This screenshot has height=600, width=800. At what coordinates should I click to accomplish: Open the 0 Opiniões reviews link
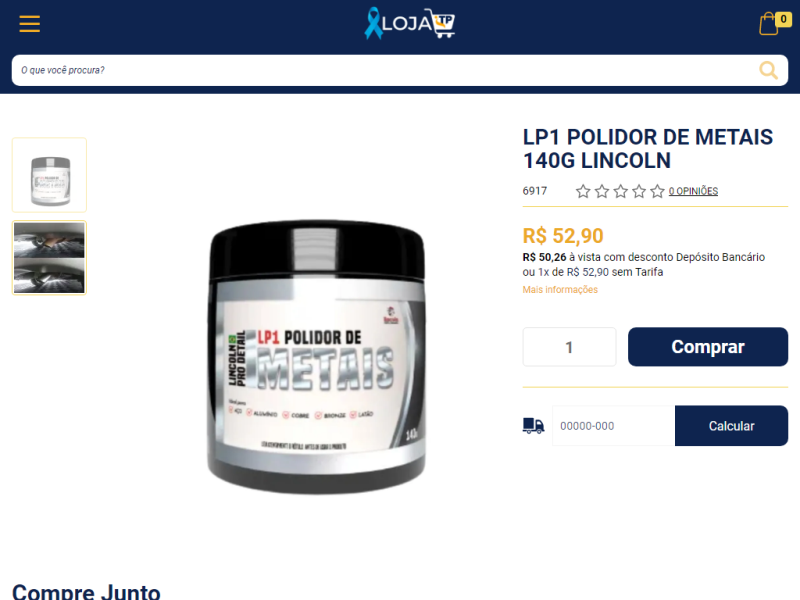tap(693, 191)
